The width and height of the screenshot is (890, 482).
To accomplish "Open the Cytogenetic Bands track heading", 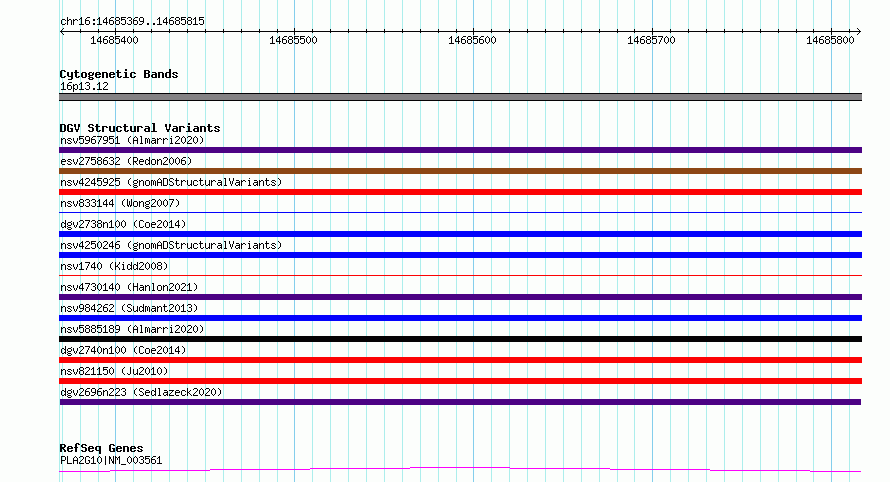I will [119, 74].
